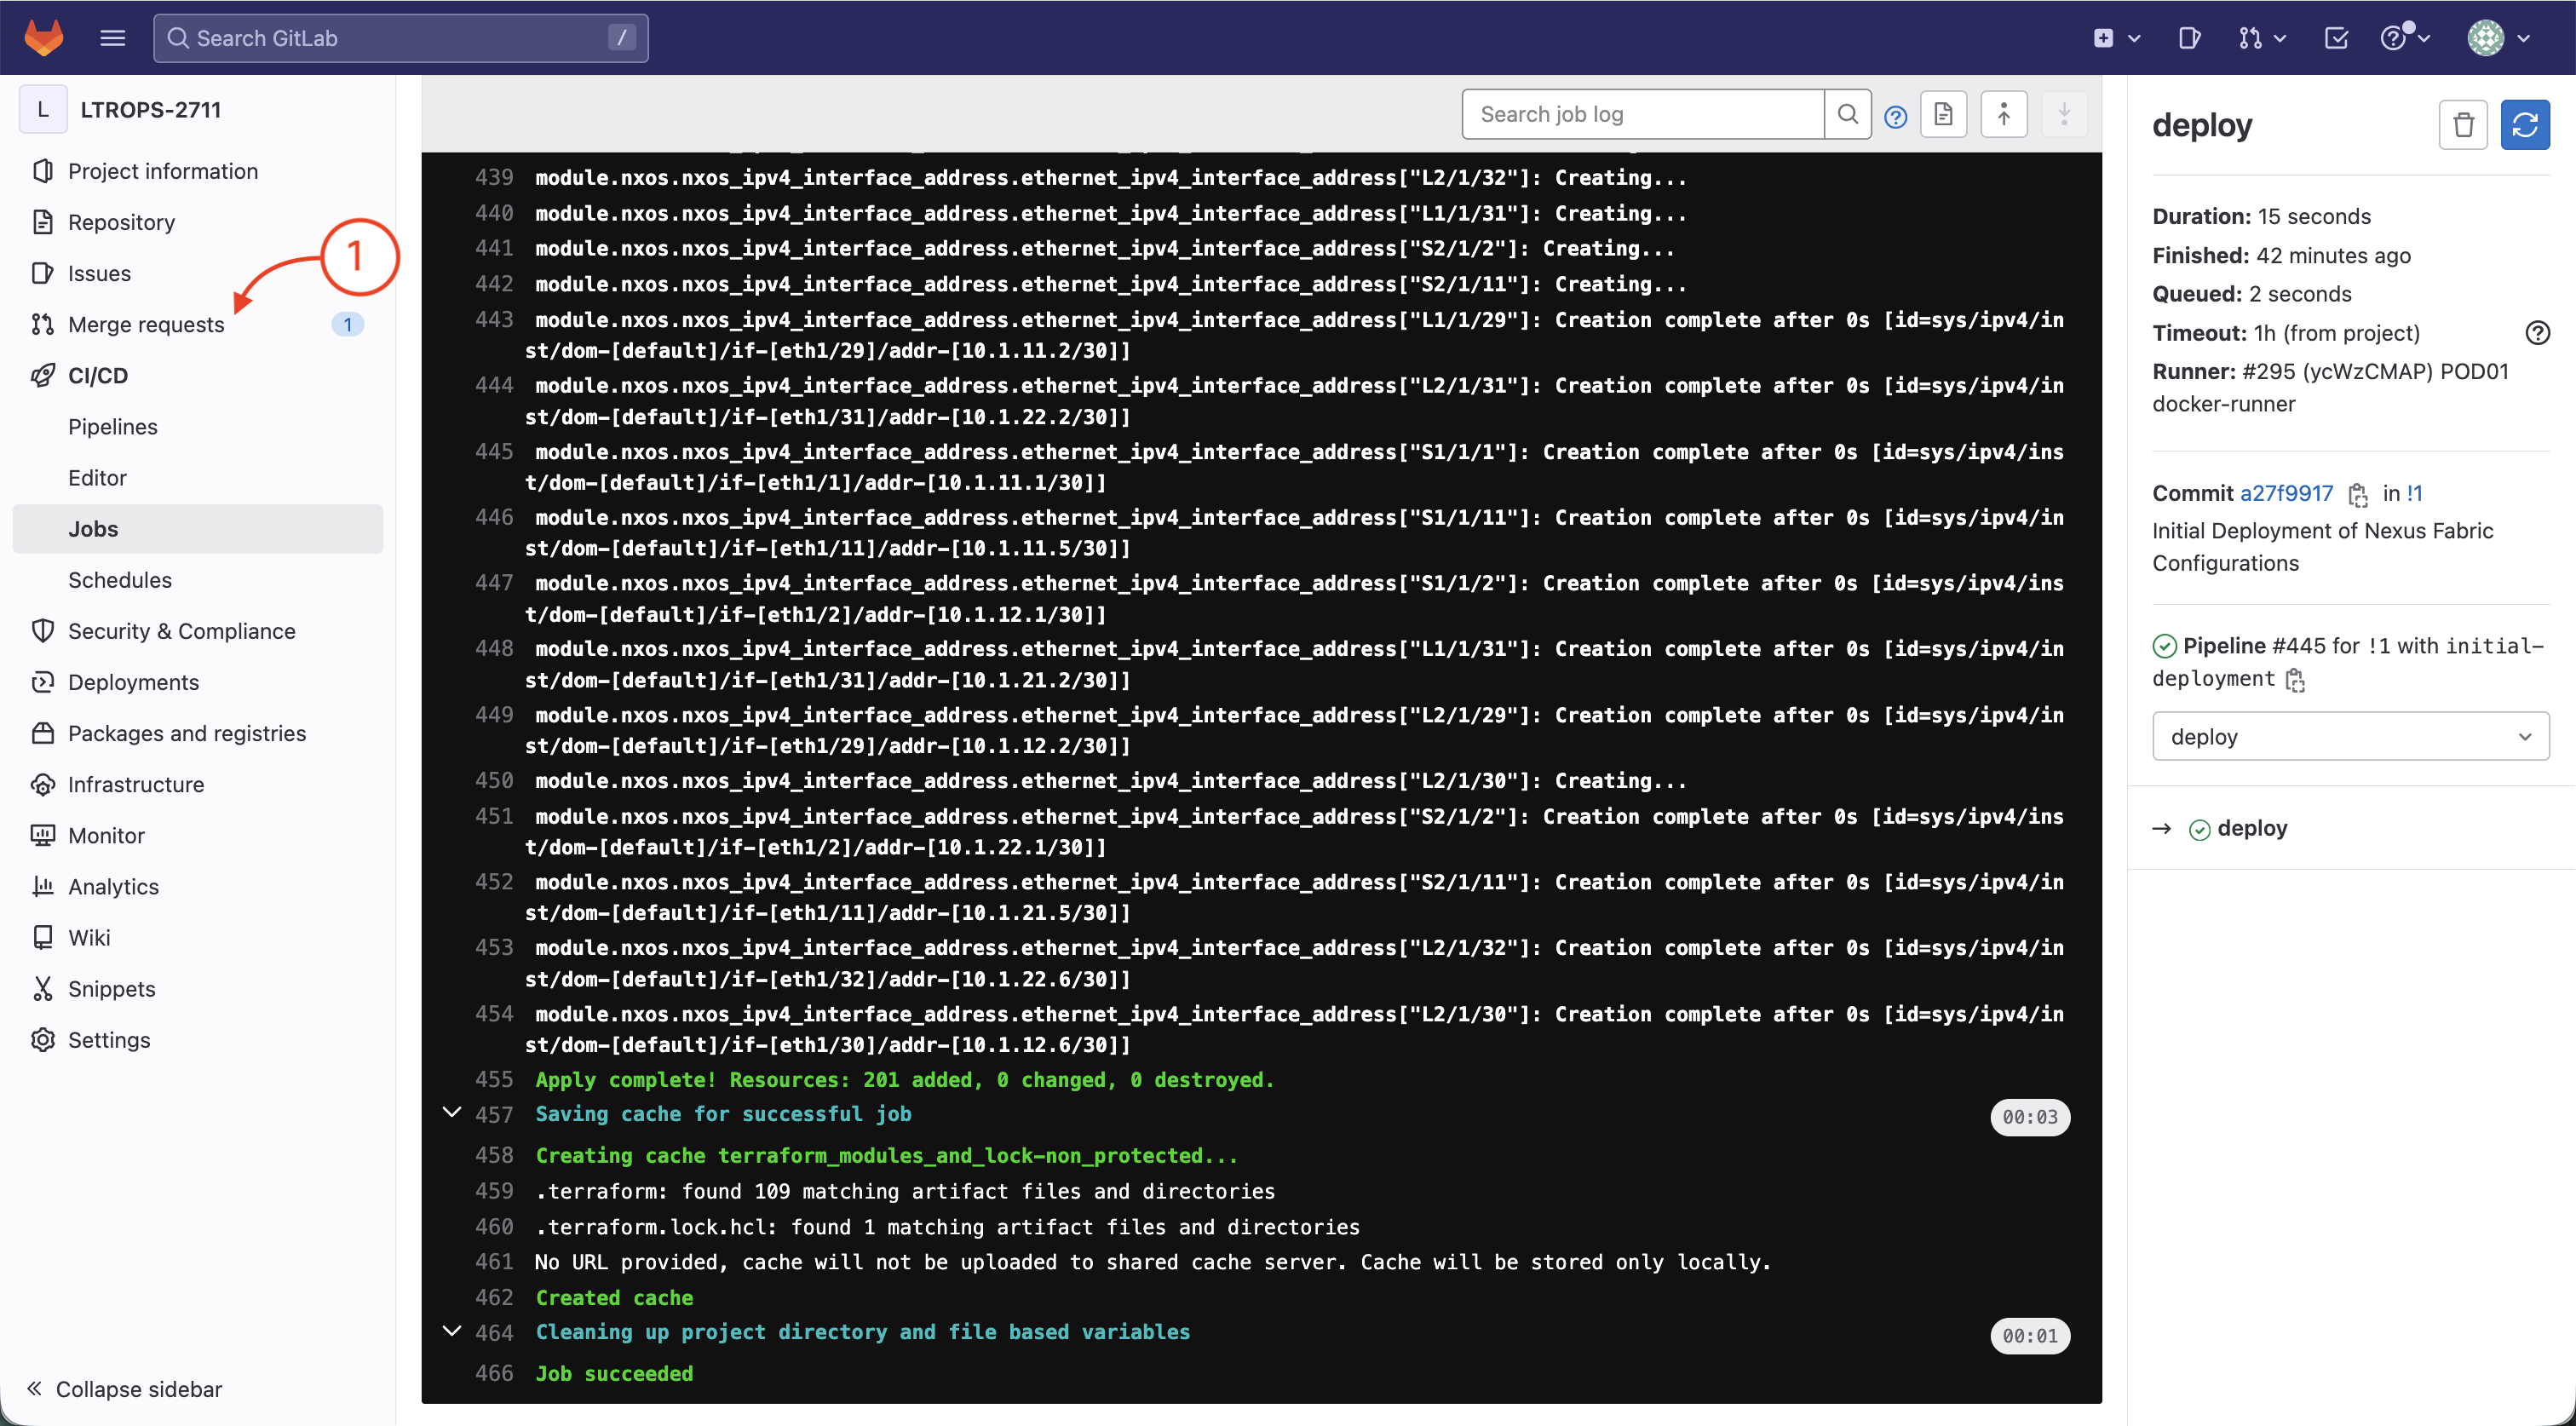Collapse the Cleaning up project directory section
2576x1426 pixels.
point(452,1331)
